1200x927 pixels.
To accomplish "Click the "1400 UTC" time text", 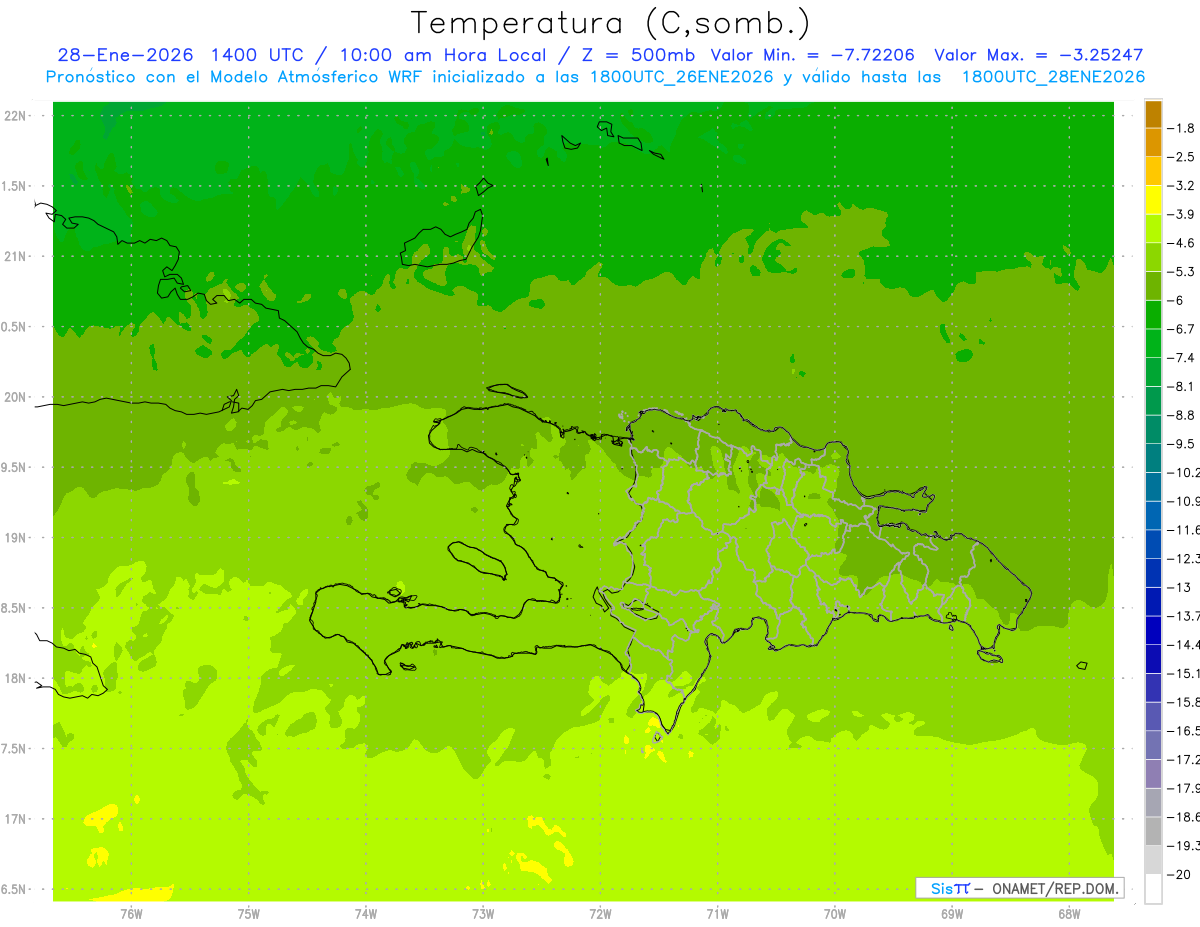I will click(258, 56).
